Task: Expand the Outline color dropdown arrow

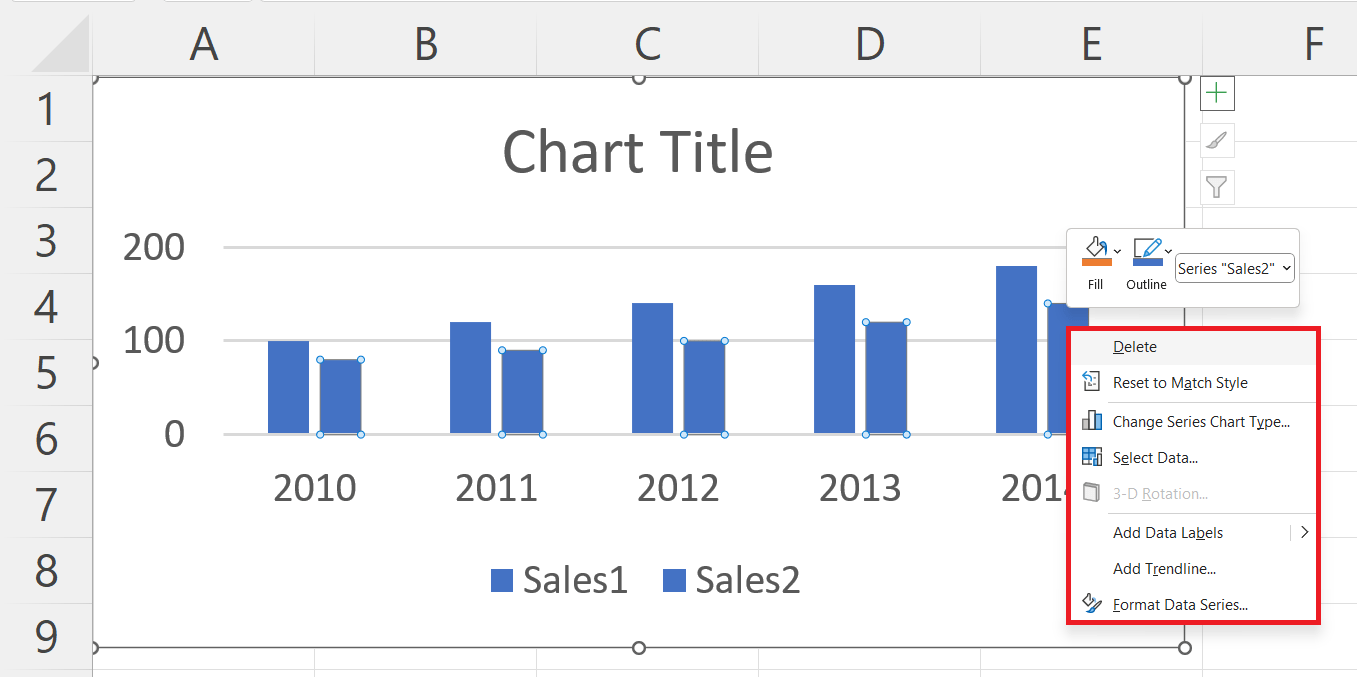Action: [1169, 251]
